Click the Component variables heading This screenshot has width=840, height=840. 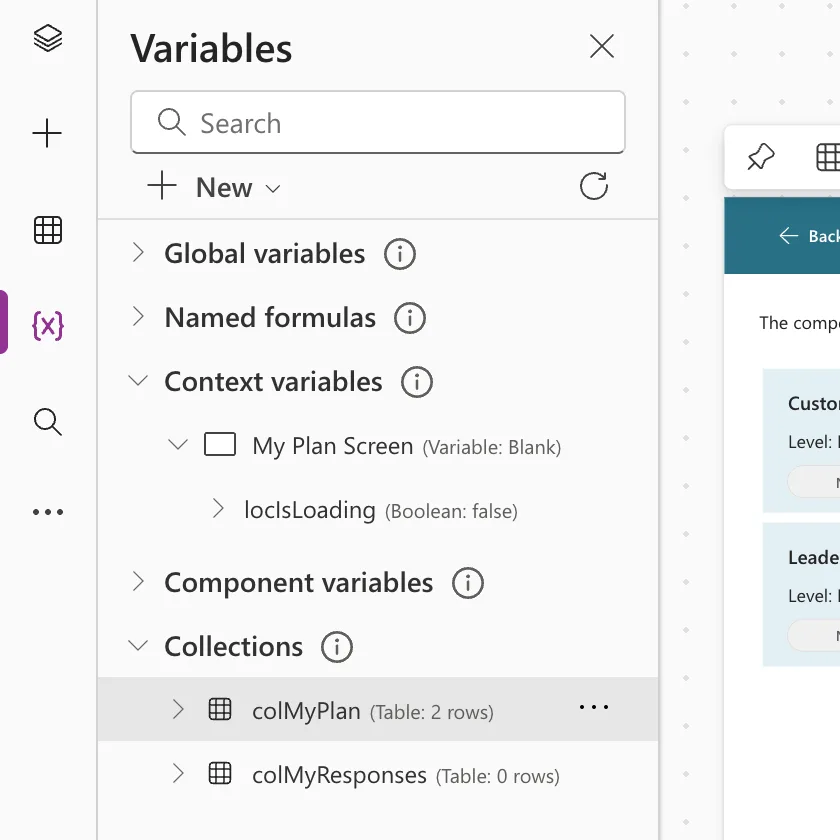(x=298, y=582)
